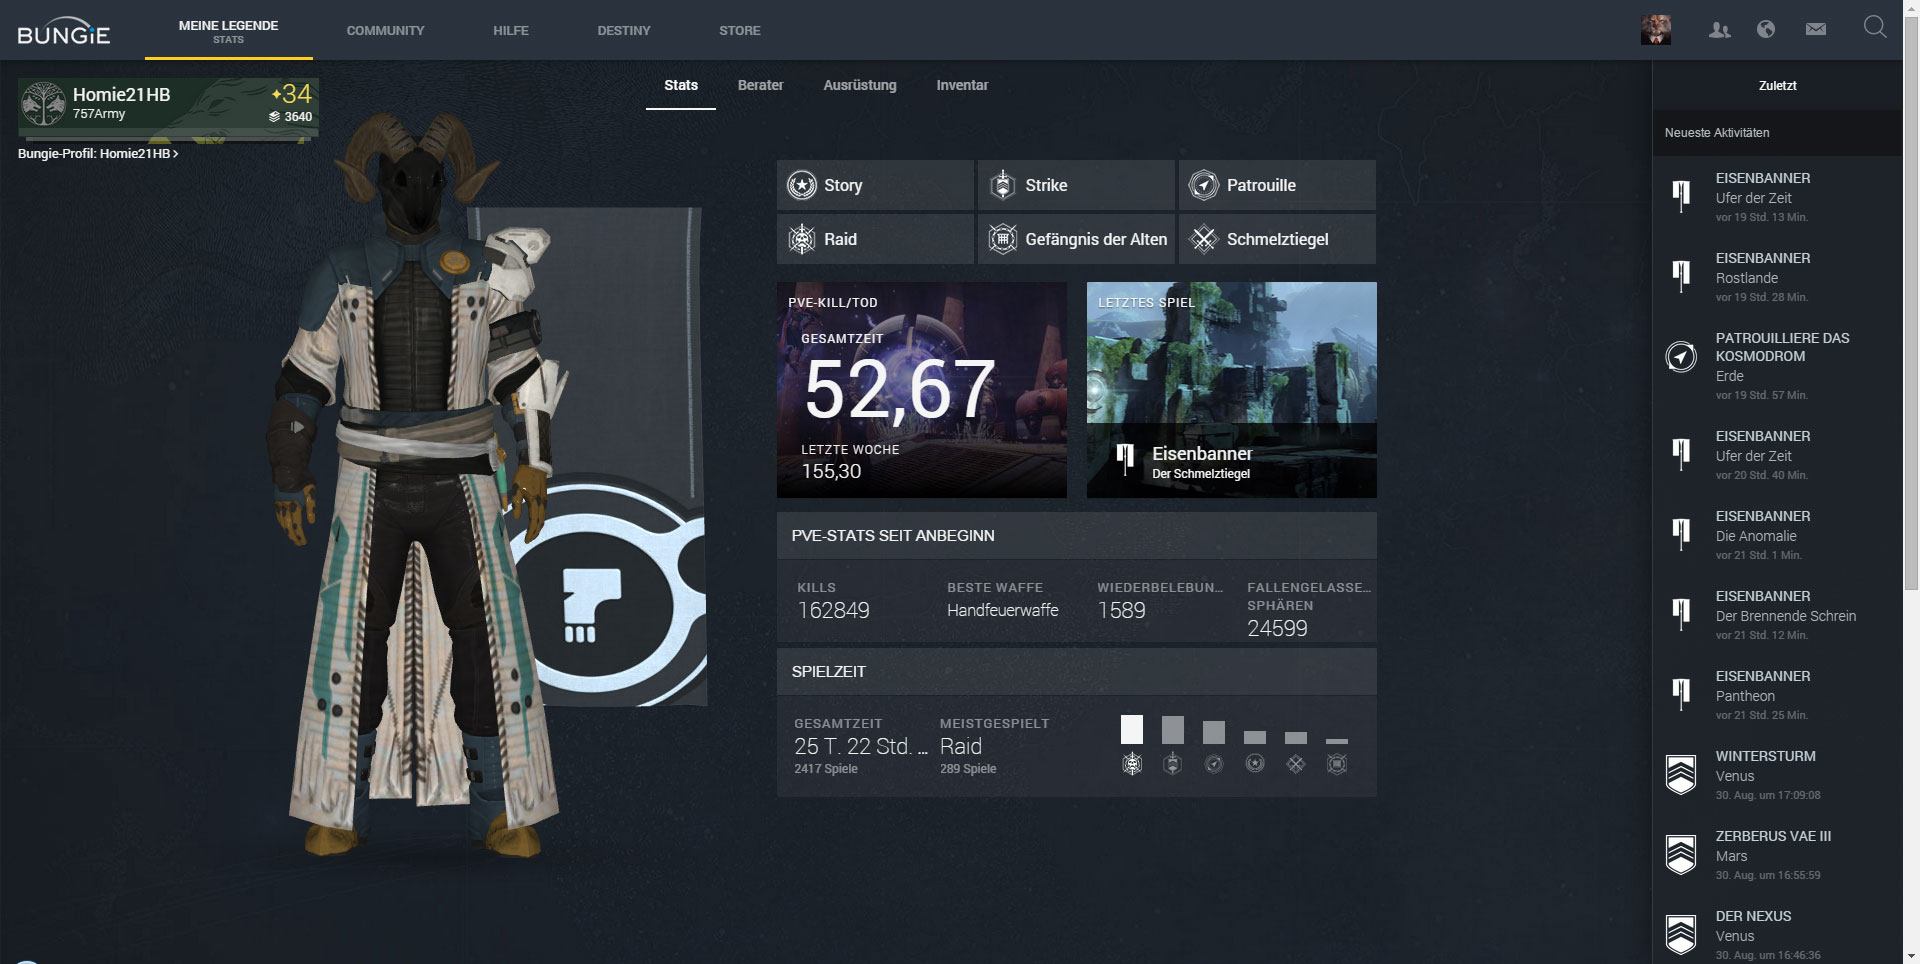The width and height of the screenshot is (1920, 964).
Task: Click the Bungie logo
Action: 64,32
